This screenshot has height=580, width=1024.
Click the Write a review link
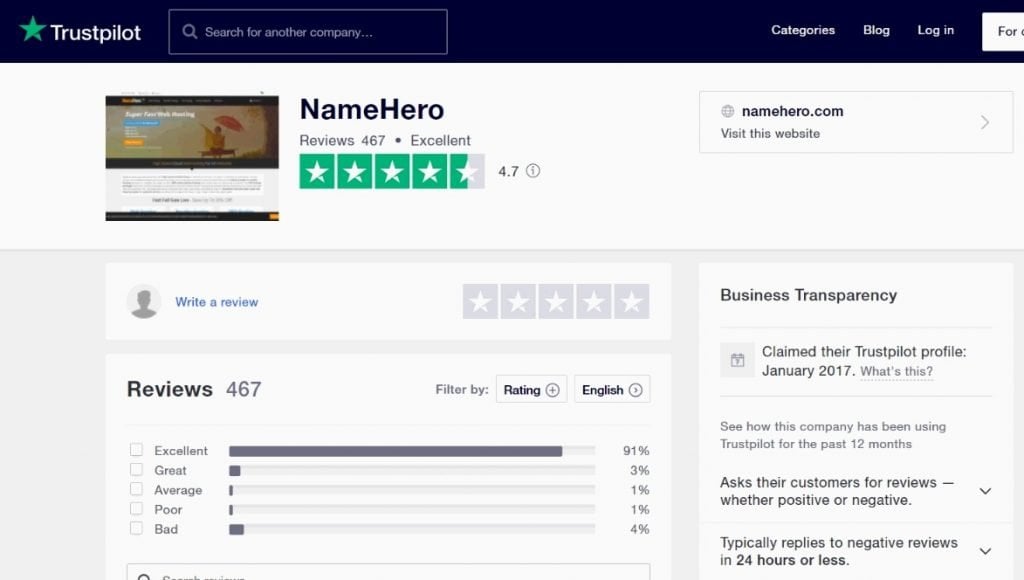(216, 302)
